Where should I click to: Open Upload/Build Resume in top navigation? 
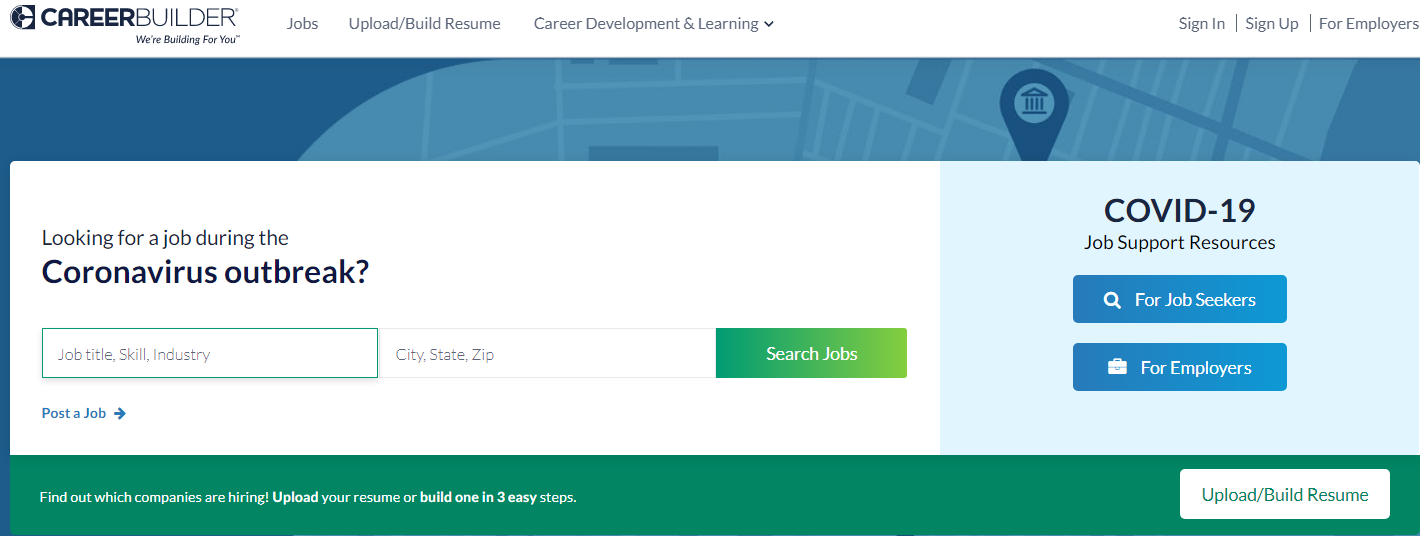click(424, 23)
